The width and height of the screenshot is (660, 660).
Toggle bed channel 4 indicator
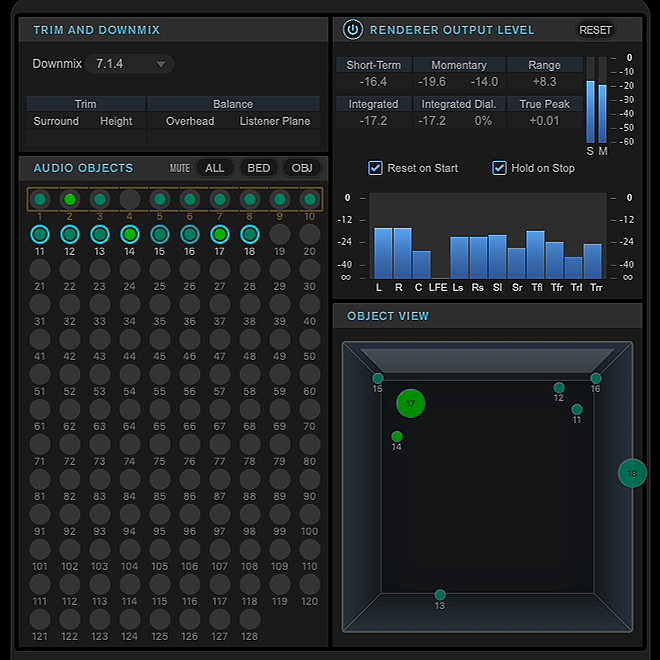point(130,199)
